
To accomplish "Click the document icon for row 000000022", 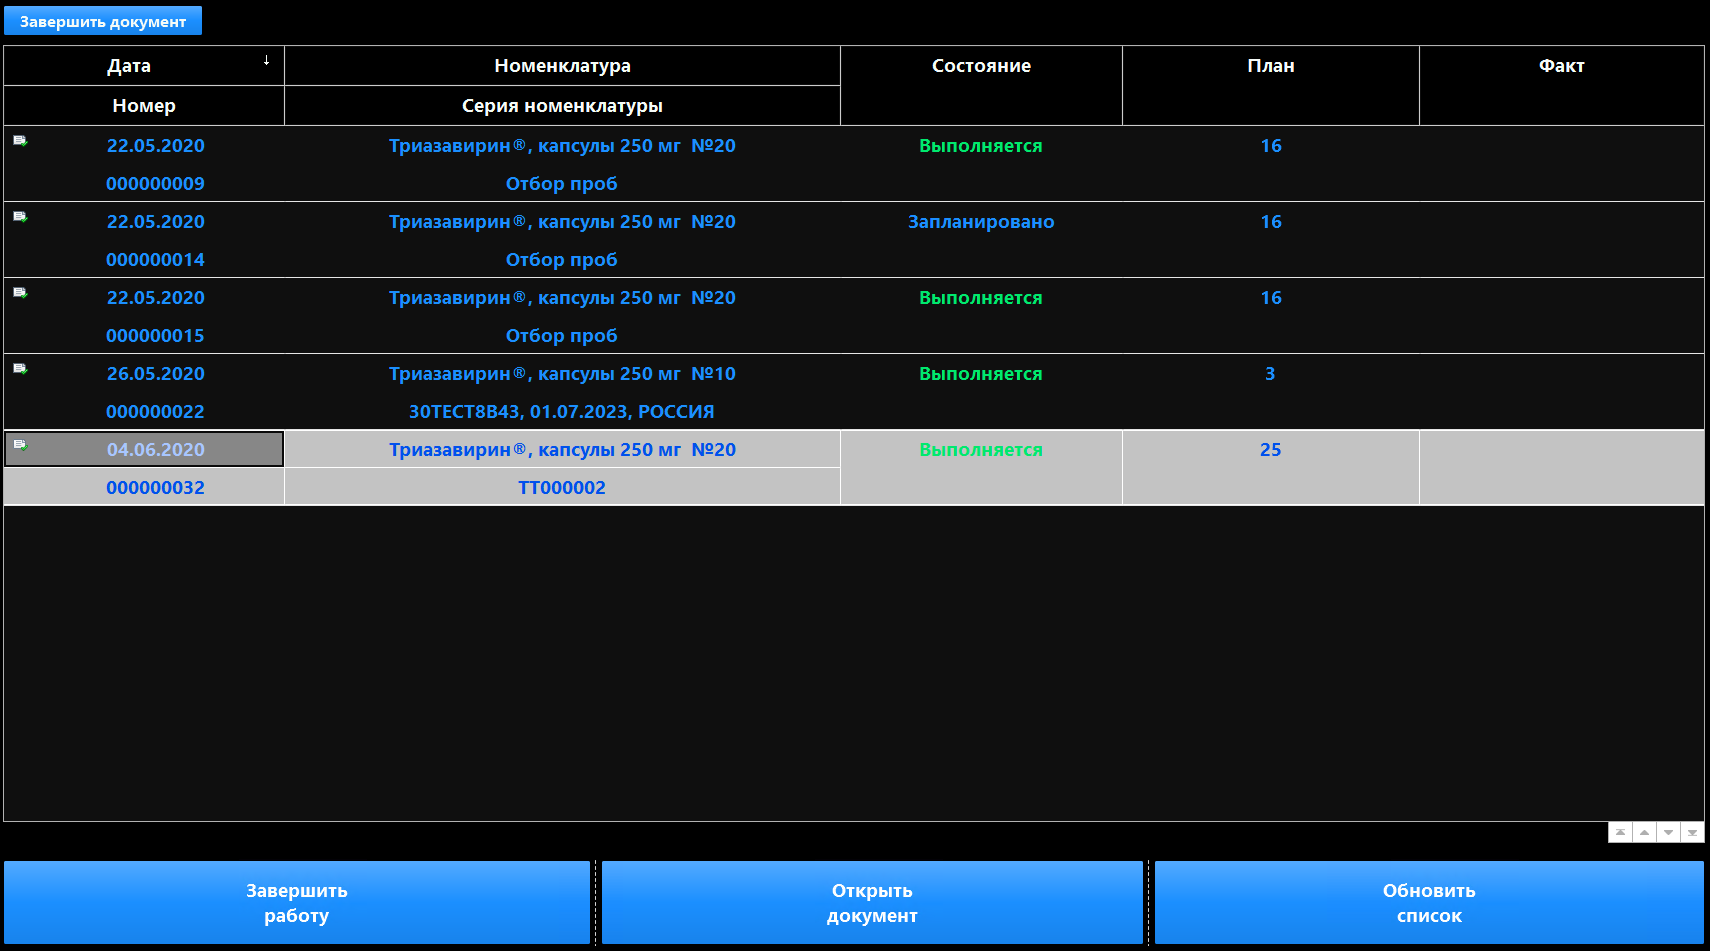I will point(20,369).
